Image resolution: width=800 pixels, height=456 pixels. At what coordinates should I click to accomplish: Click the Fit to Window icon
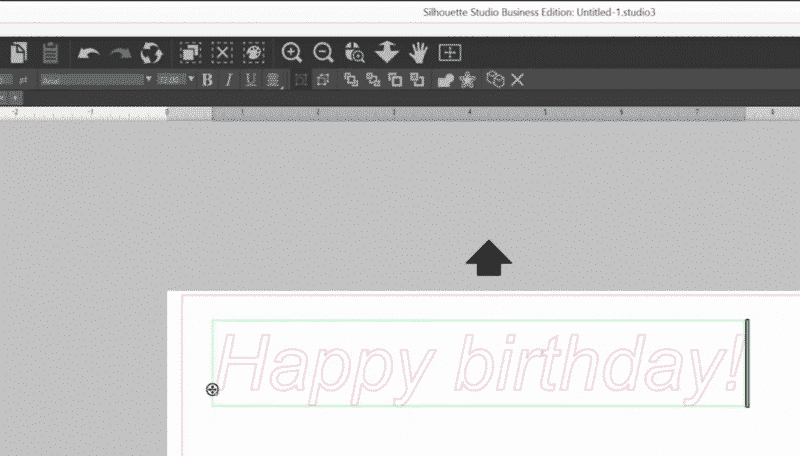450,53
